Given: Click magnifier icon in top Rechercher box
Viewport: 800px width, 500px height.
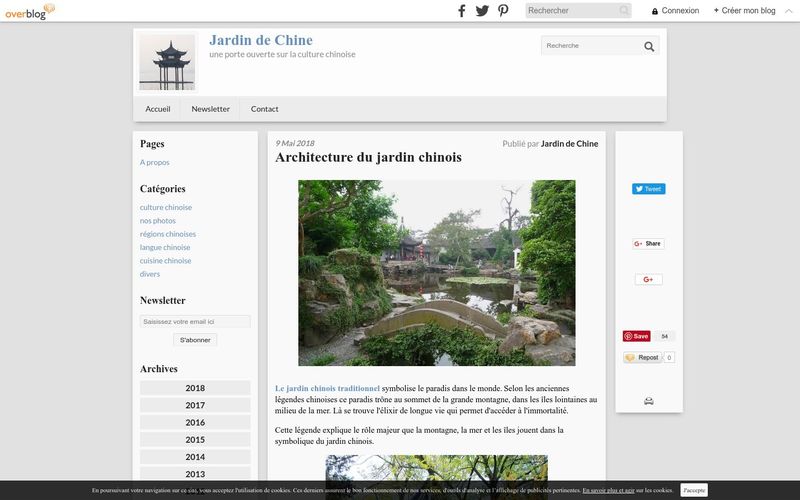Looking at the screenshot, I should click(x=624, y=10).
